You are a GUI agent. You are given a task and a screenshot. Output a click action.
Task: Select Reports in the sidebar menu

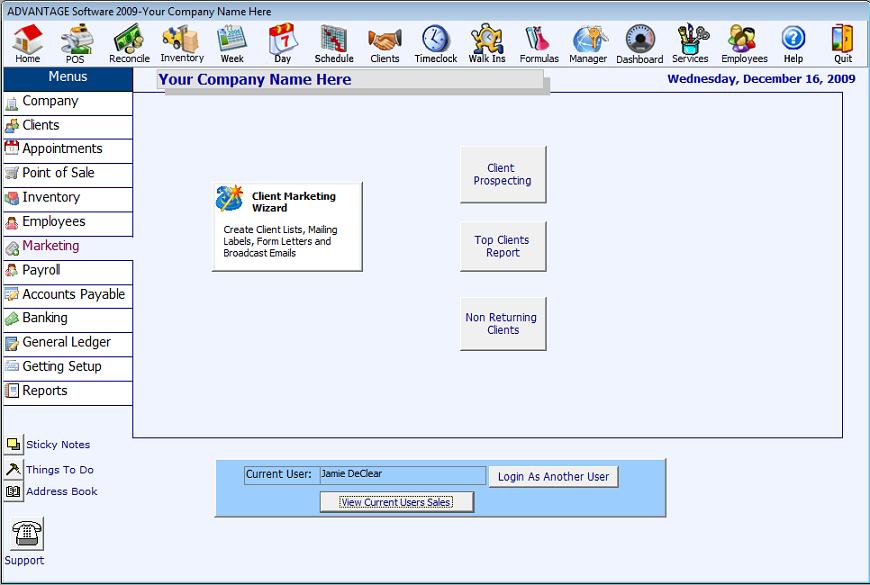68,393
